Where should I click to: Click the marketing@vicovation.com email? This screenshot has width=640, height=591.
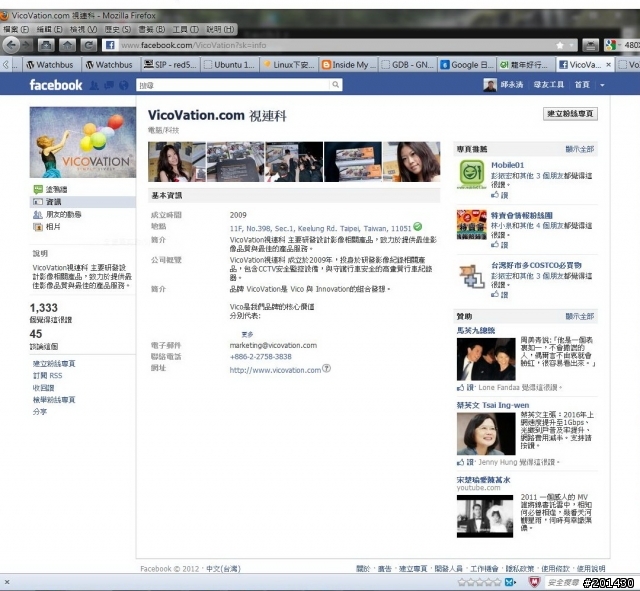pos(273,345)
